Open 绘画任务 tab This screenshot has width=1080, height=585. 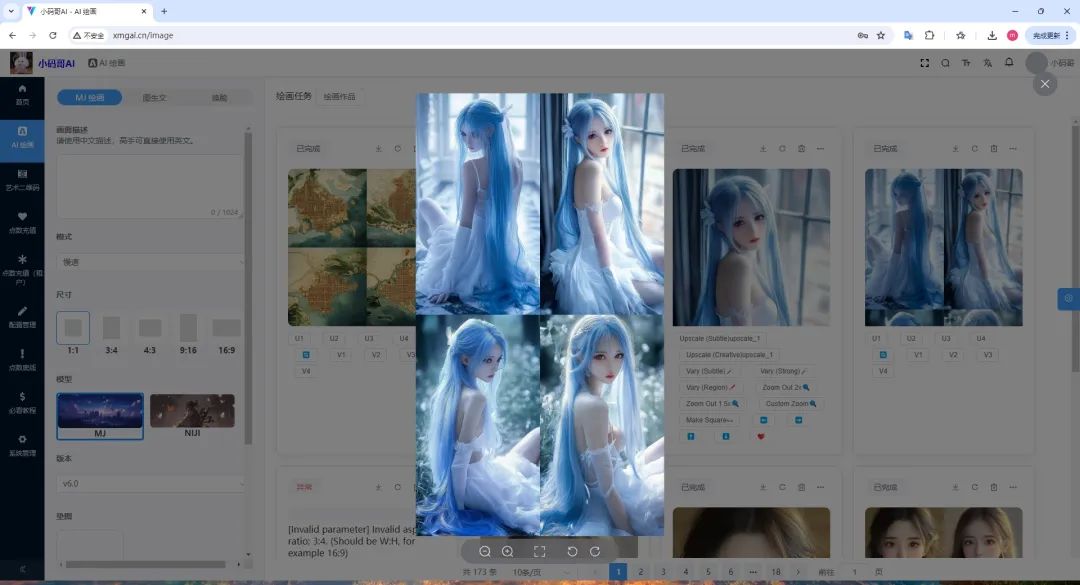(x=294, y=96)
